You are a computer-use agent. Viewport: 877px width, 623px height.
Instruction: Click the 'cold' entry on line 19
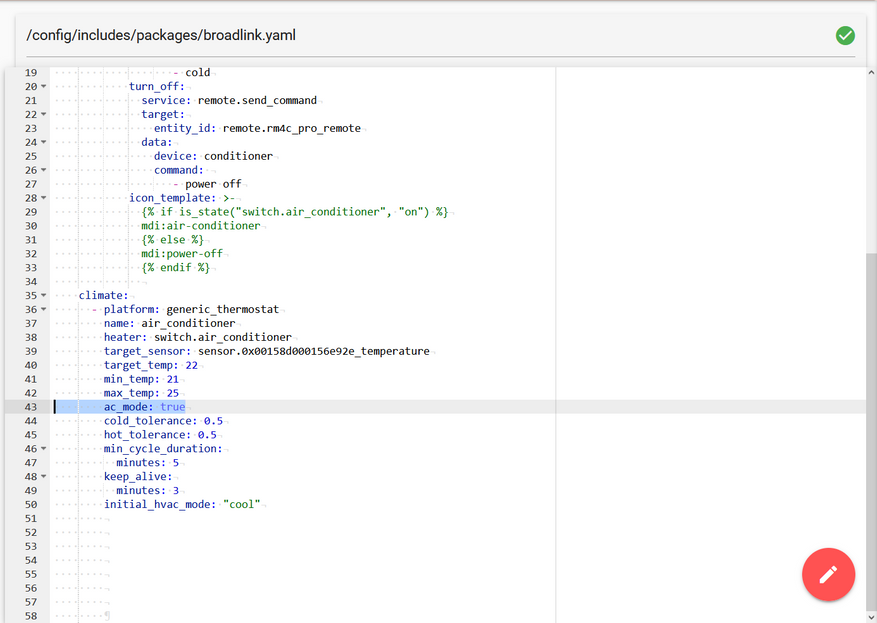tap(197, 73)
